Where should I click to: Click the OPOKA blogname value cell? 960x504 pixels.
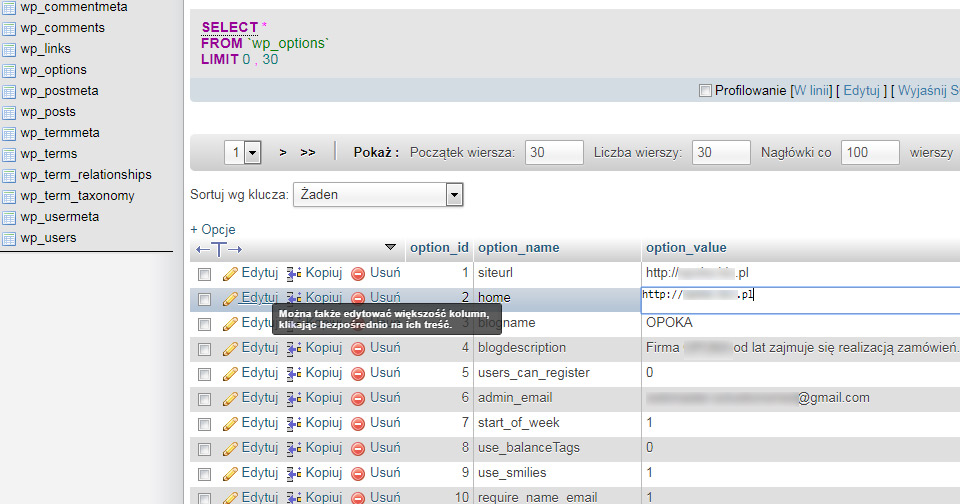click(x=669, y=323)
